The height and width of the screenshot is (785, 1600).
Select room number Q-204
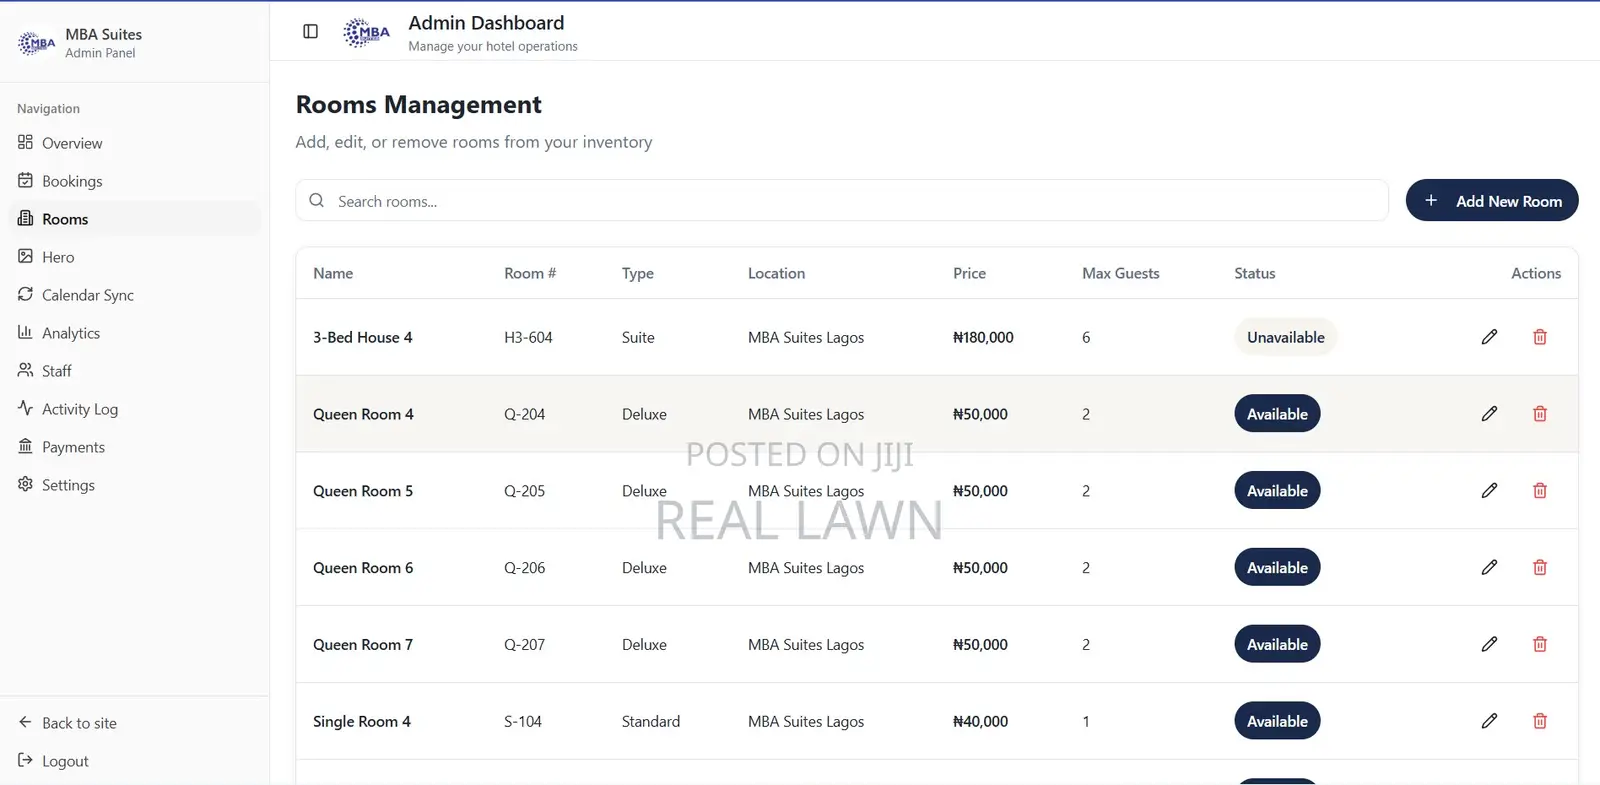pyautogui.click(x=525, y=414)
